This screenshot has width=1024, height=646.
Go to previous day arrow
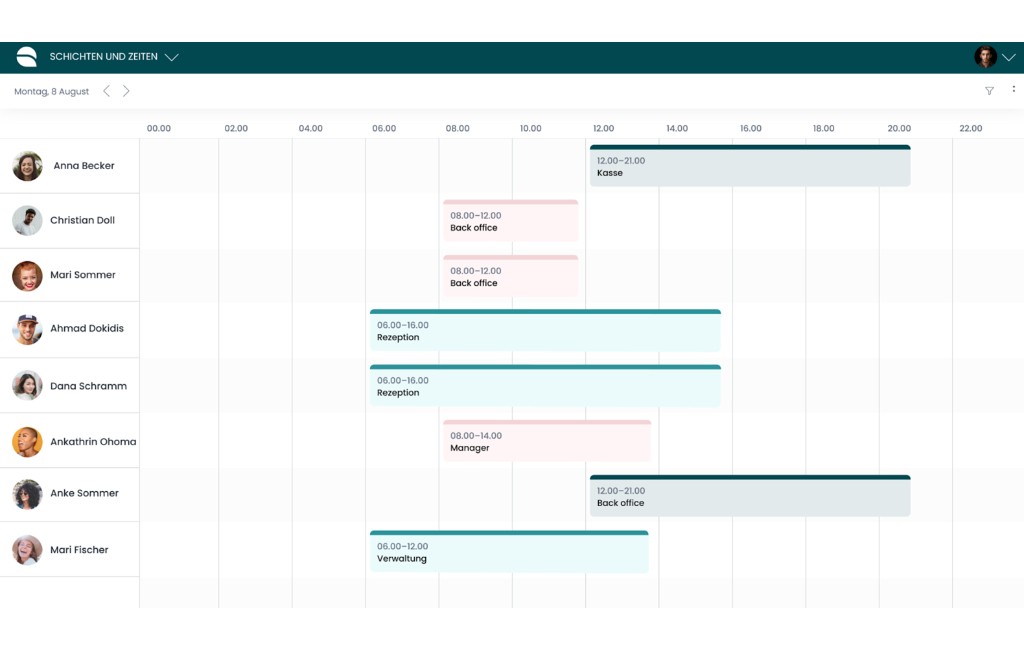click(106, 91)
